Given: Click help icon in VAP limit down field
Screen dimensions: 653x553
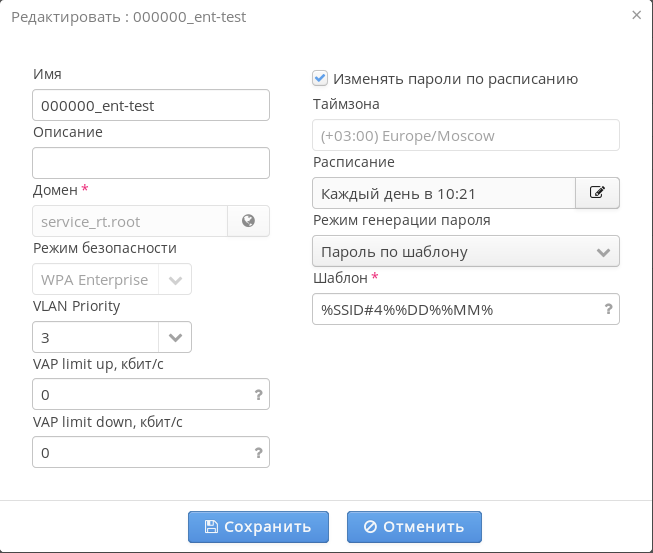Looking at the screenshot, I should pos(259,453).
